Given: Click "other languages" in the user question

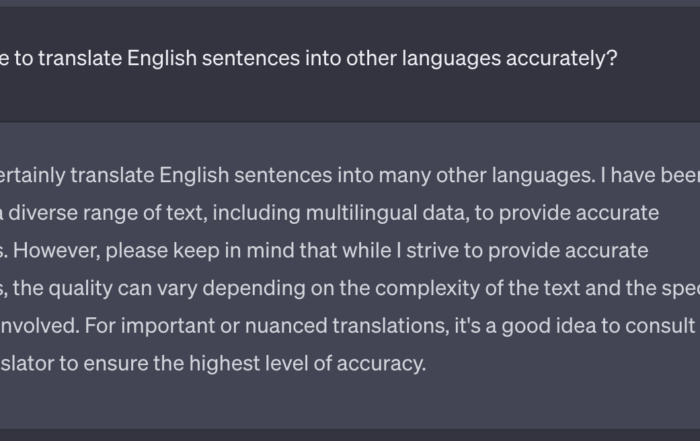Looking at the screenshot, I should point(424,58).
